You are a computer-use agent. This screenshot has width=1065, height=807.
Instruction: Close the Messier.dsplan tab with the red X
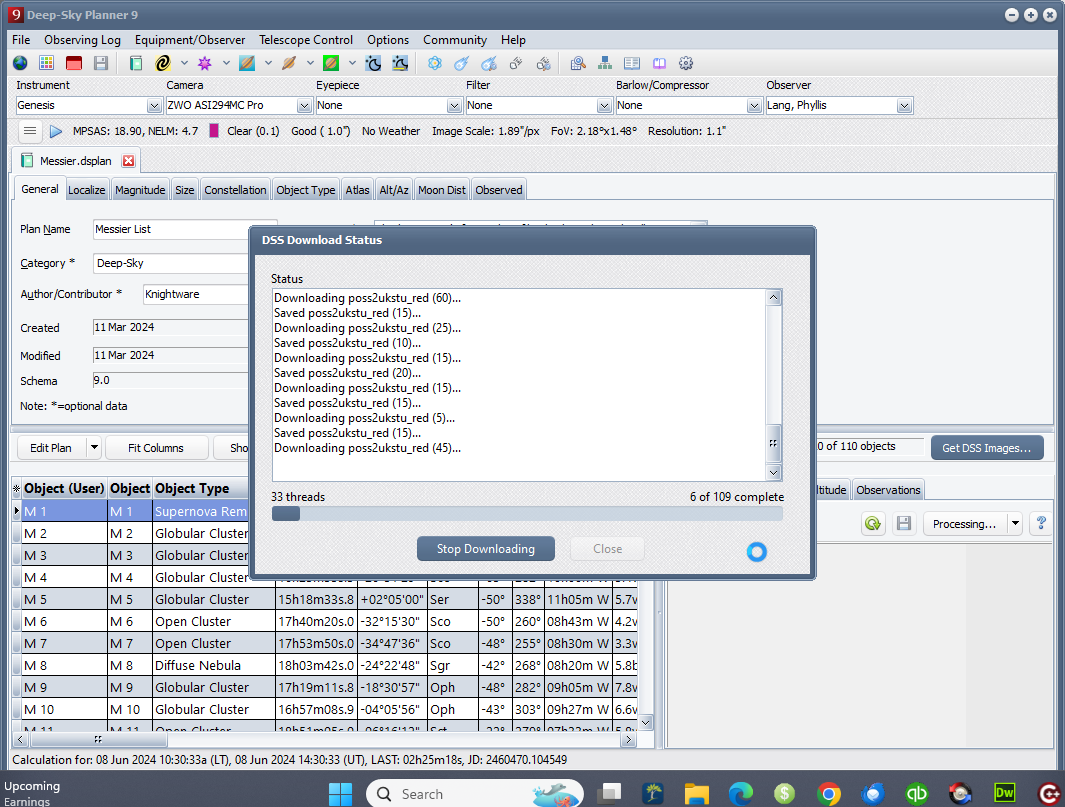[128, 161]
